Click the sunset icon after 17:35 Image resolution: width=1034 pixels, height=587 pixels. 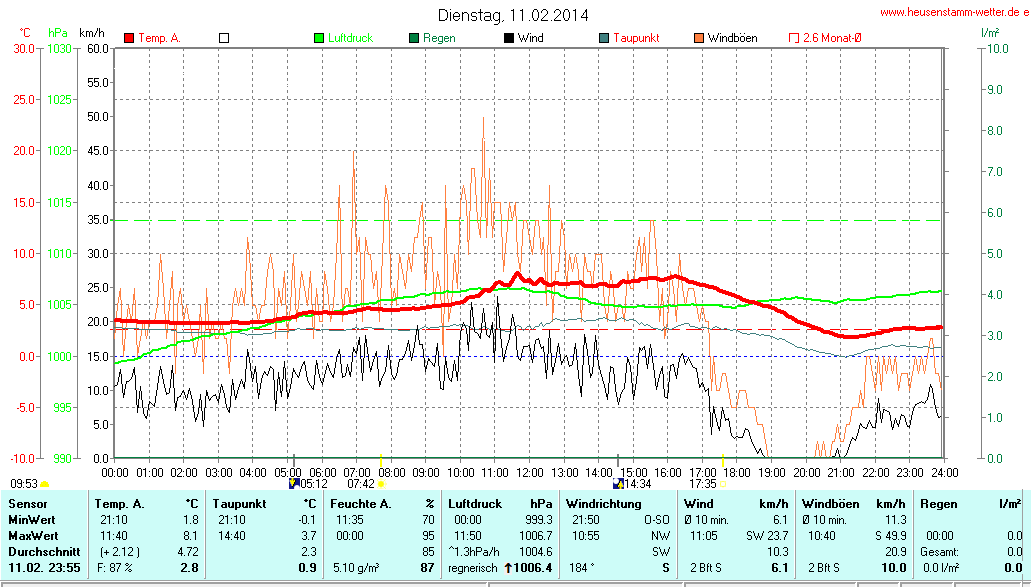click(x=723, y=484)
